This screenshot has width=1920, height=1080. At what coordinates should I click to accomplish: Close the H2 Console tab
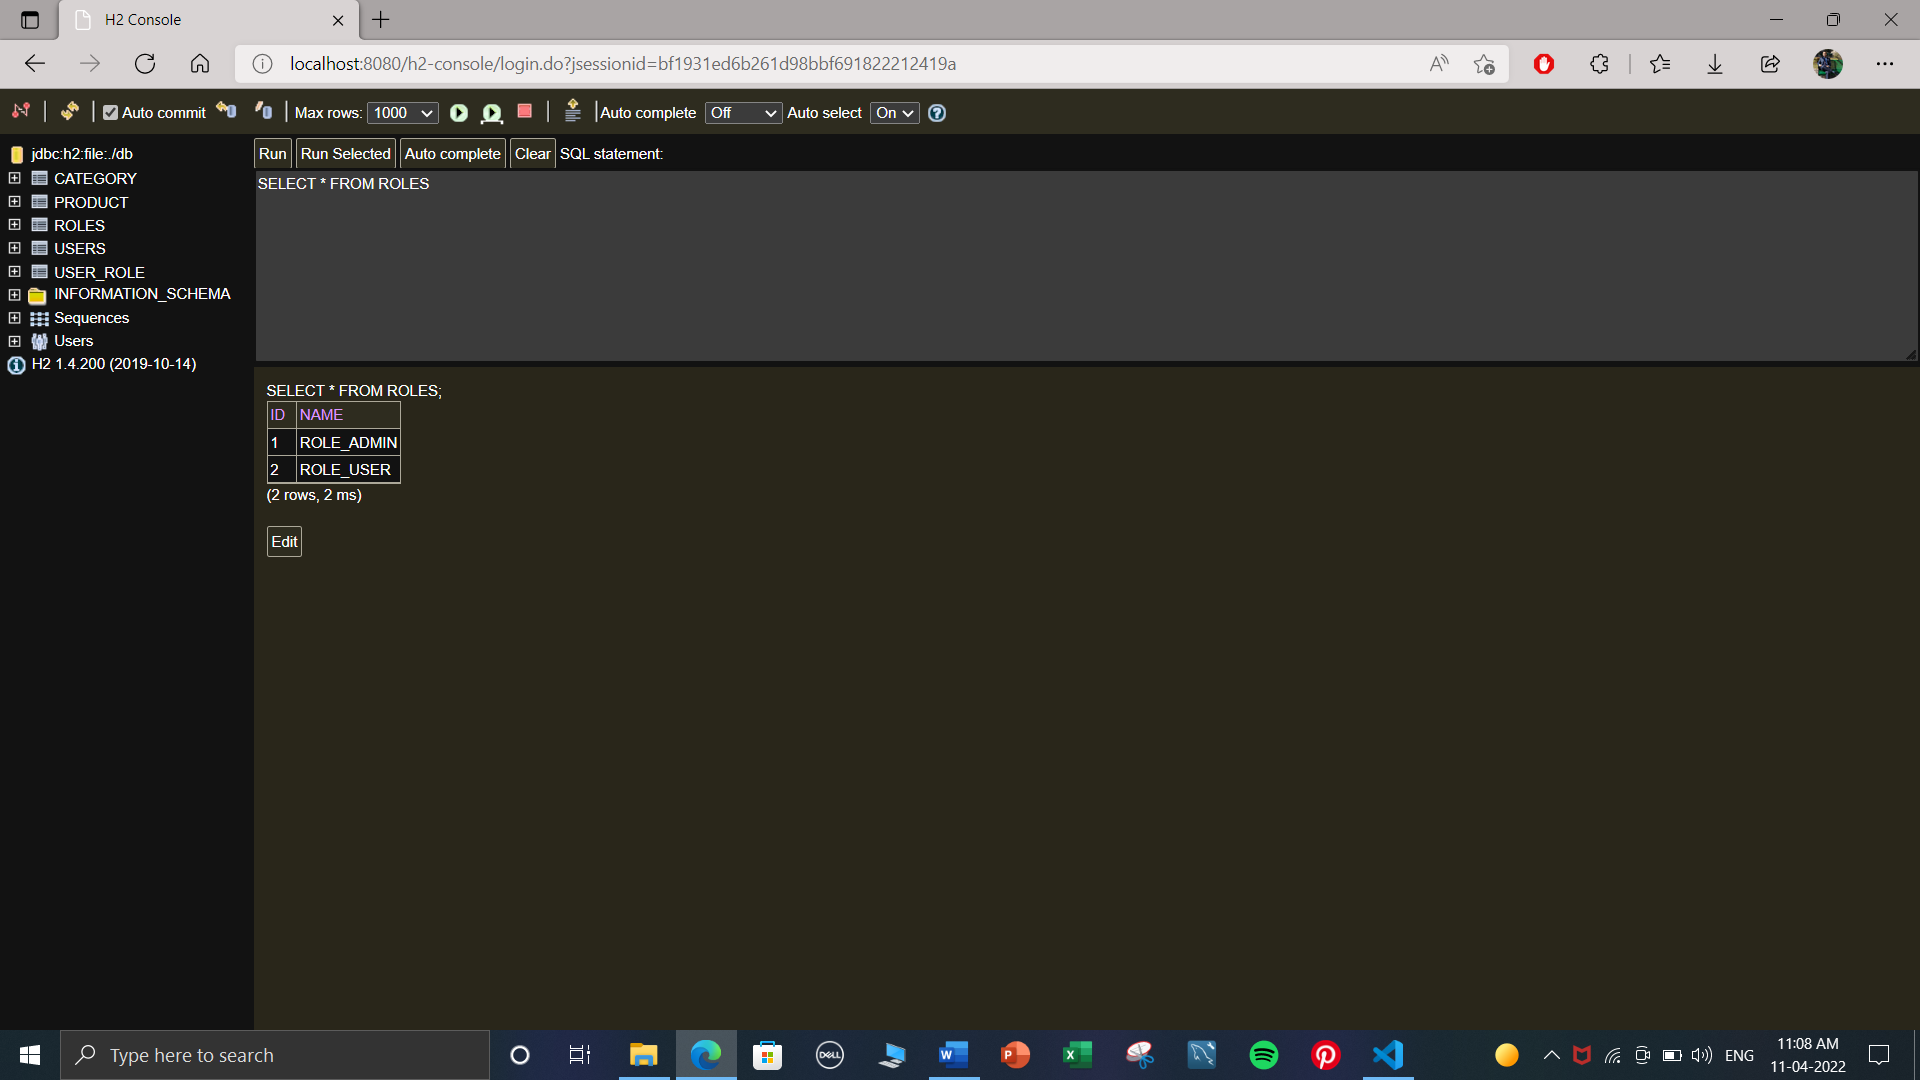click(338, 20)
